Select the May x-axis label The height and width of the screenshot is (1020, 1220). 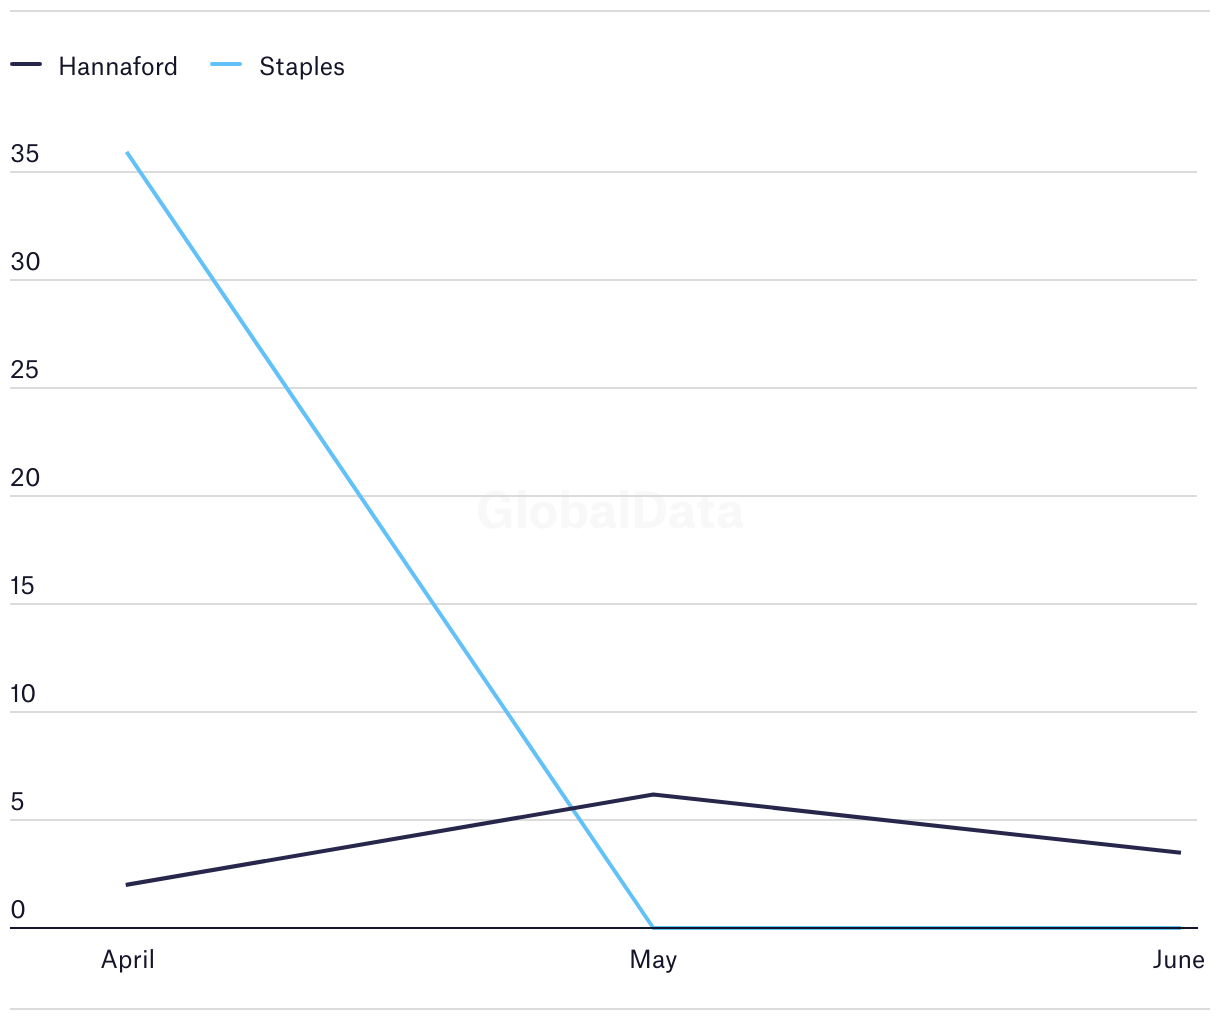[653, 960]
